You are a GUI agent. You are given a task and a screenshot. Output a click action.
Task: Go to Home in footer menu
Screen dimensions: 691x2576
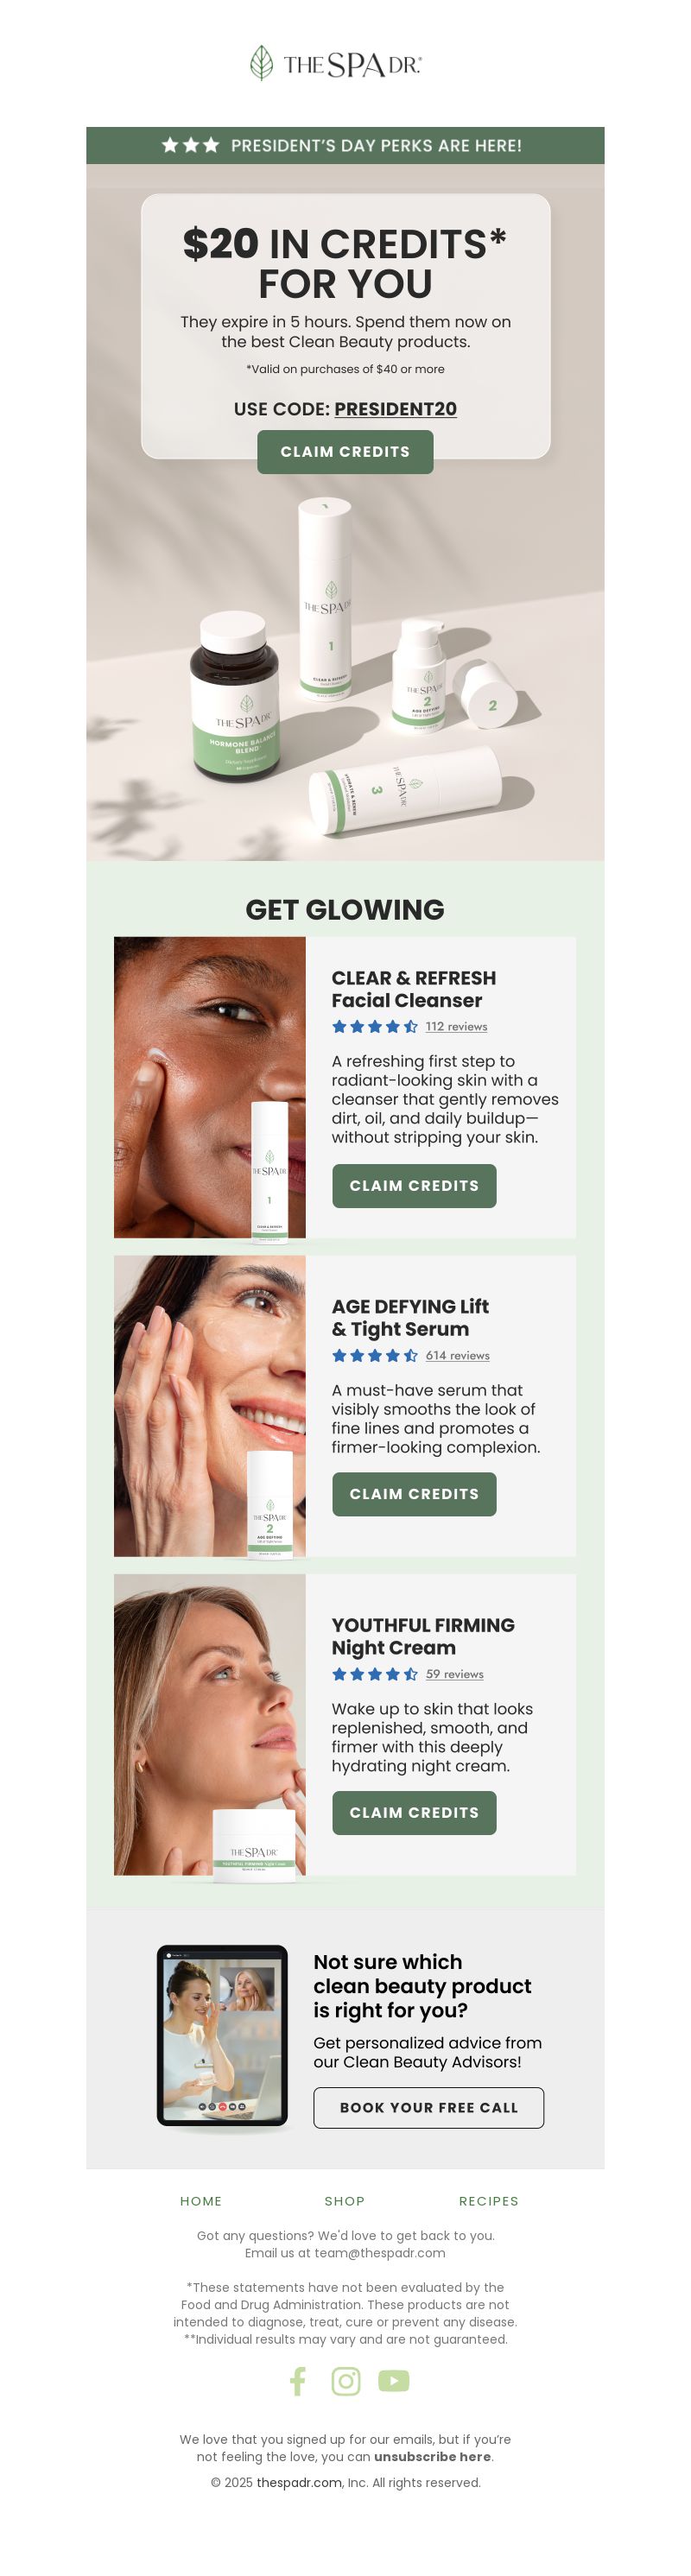pyautogui.click(x=201, y=2200)
